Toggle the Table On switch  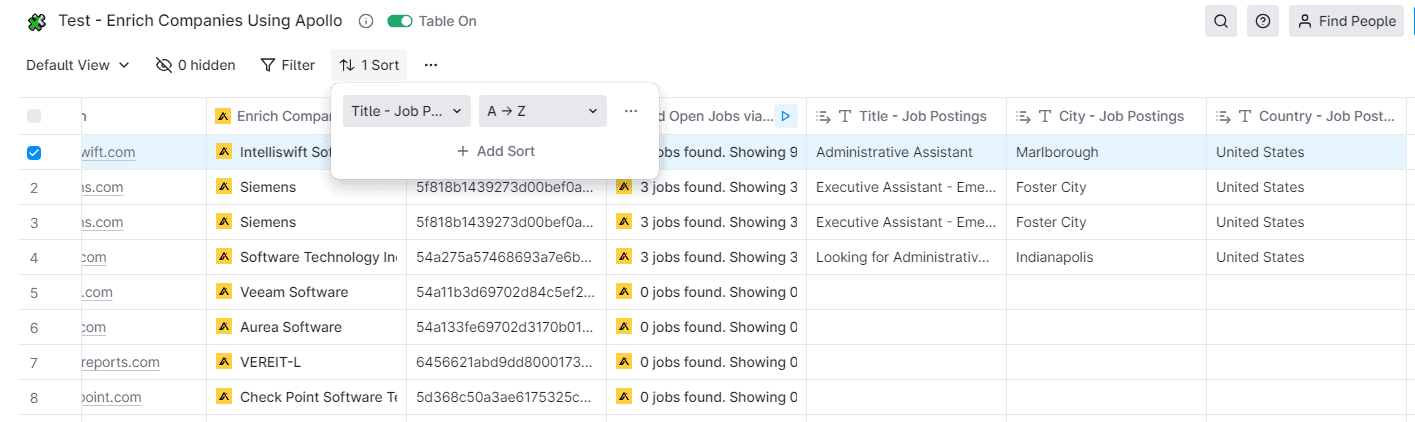pyautogui.click(x=400, y=21)
